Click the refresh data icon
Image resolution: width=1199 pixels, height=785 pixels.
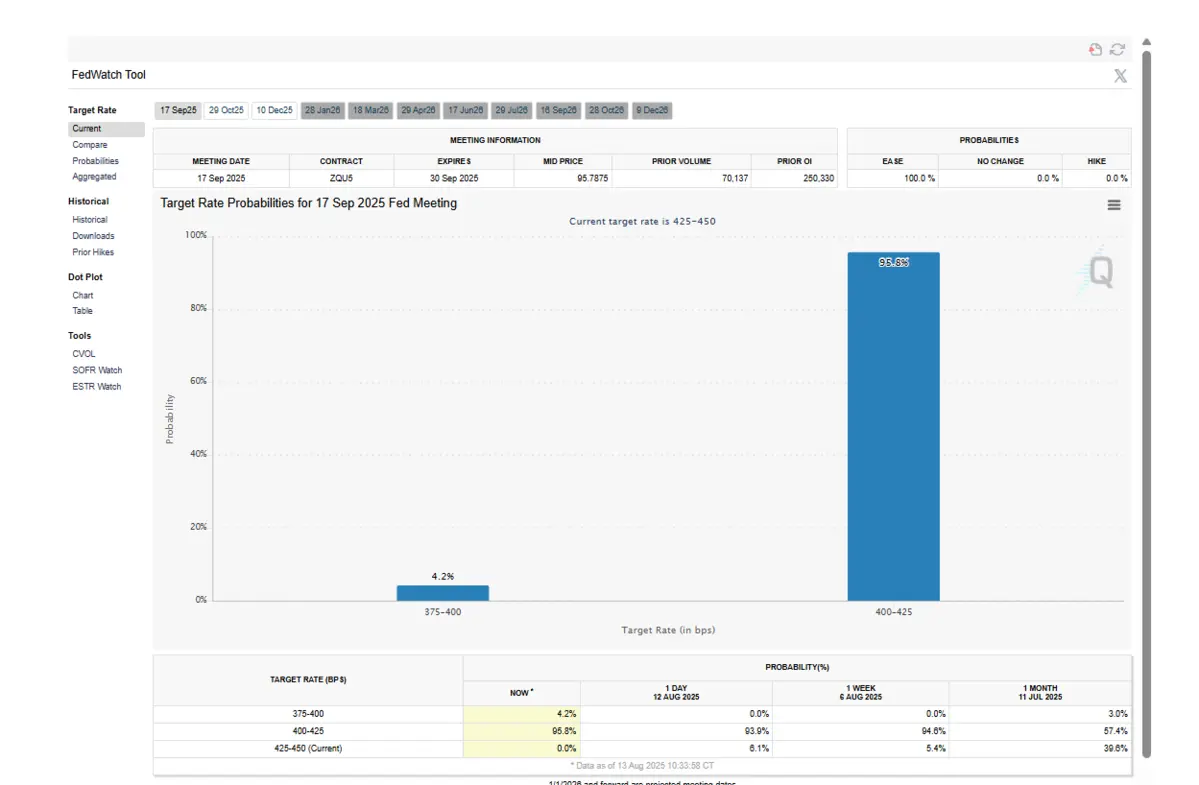tap(1118, 49)
